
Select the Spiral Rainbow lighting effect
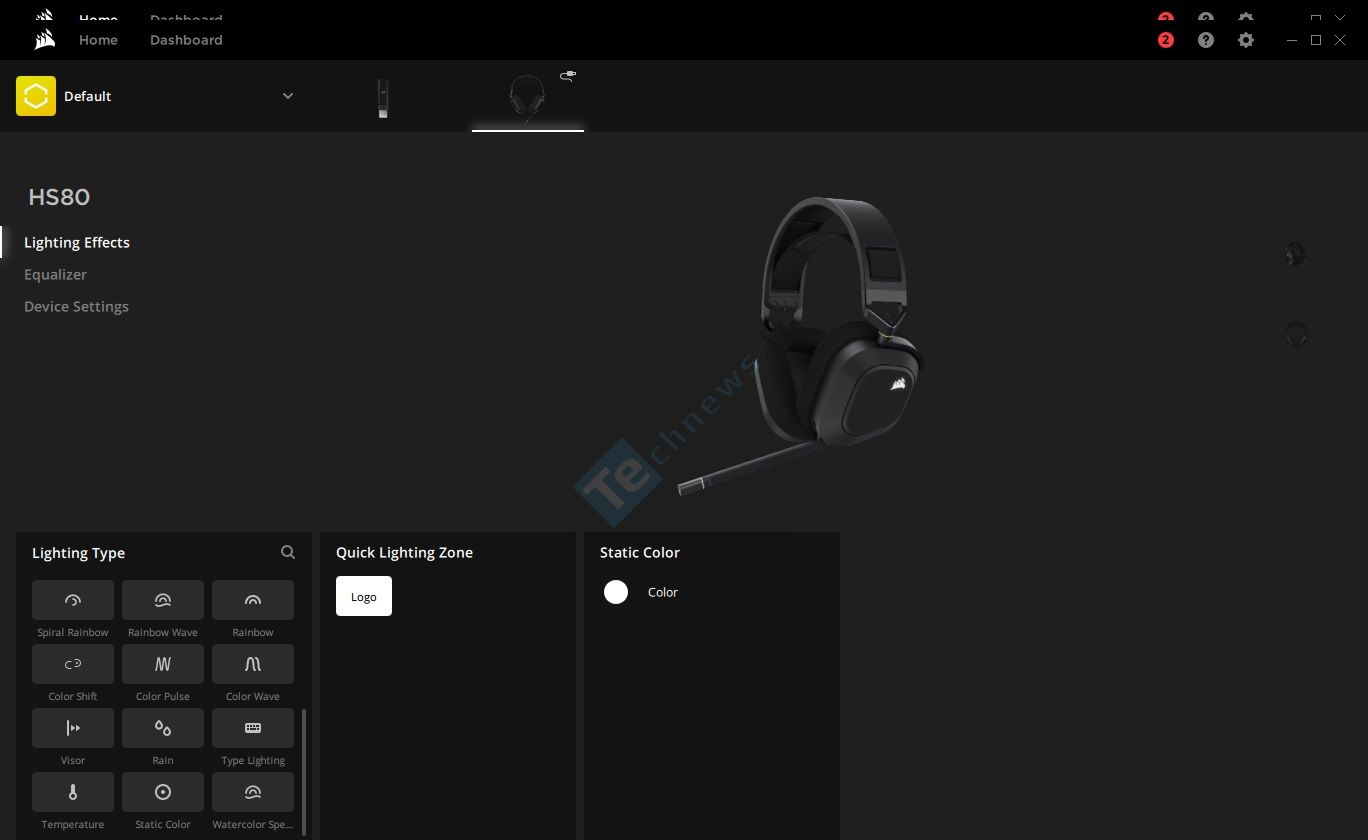click(x=73, y=600)
